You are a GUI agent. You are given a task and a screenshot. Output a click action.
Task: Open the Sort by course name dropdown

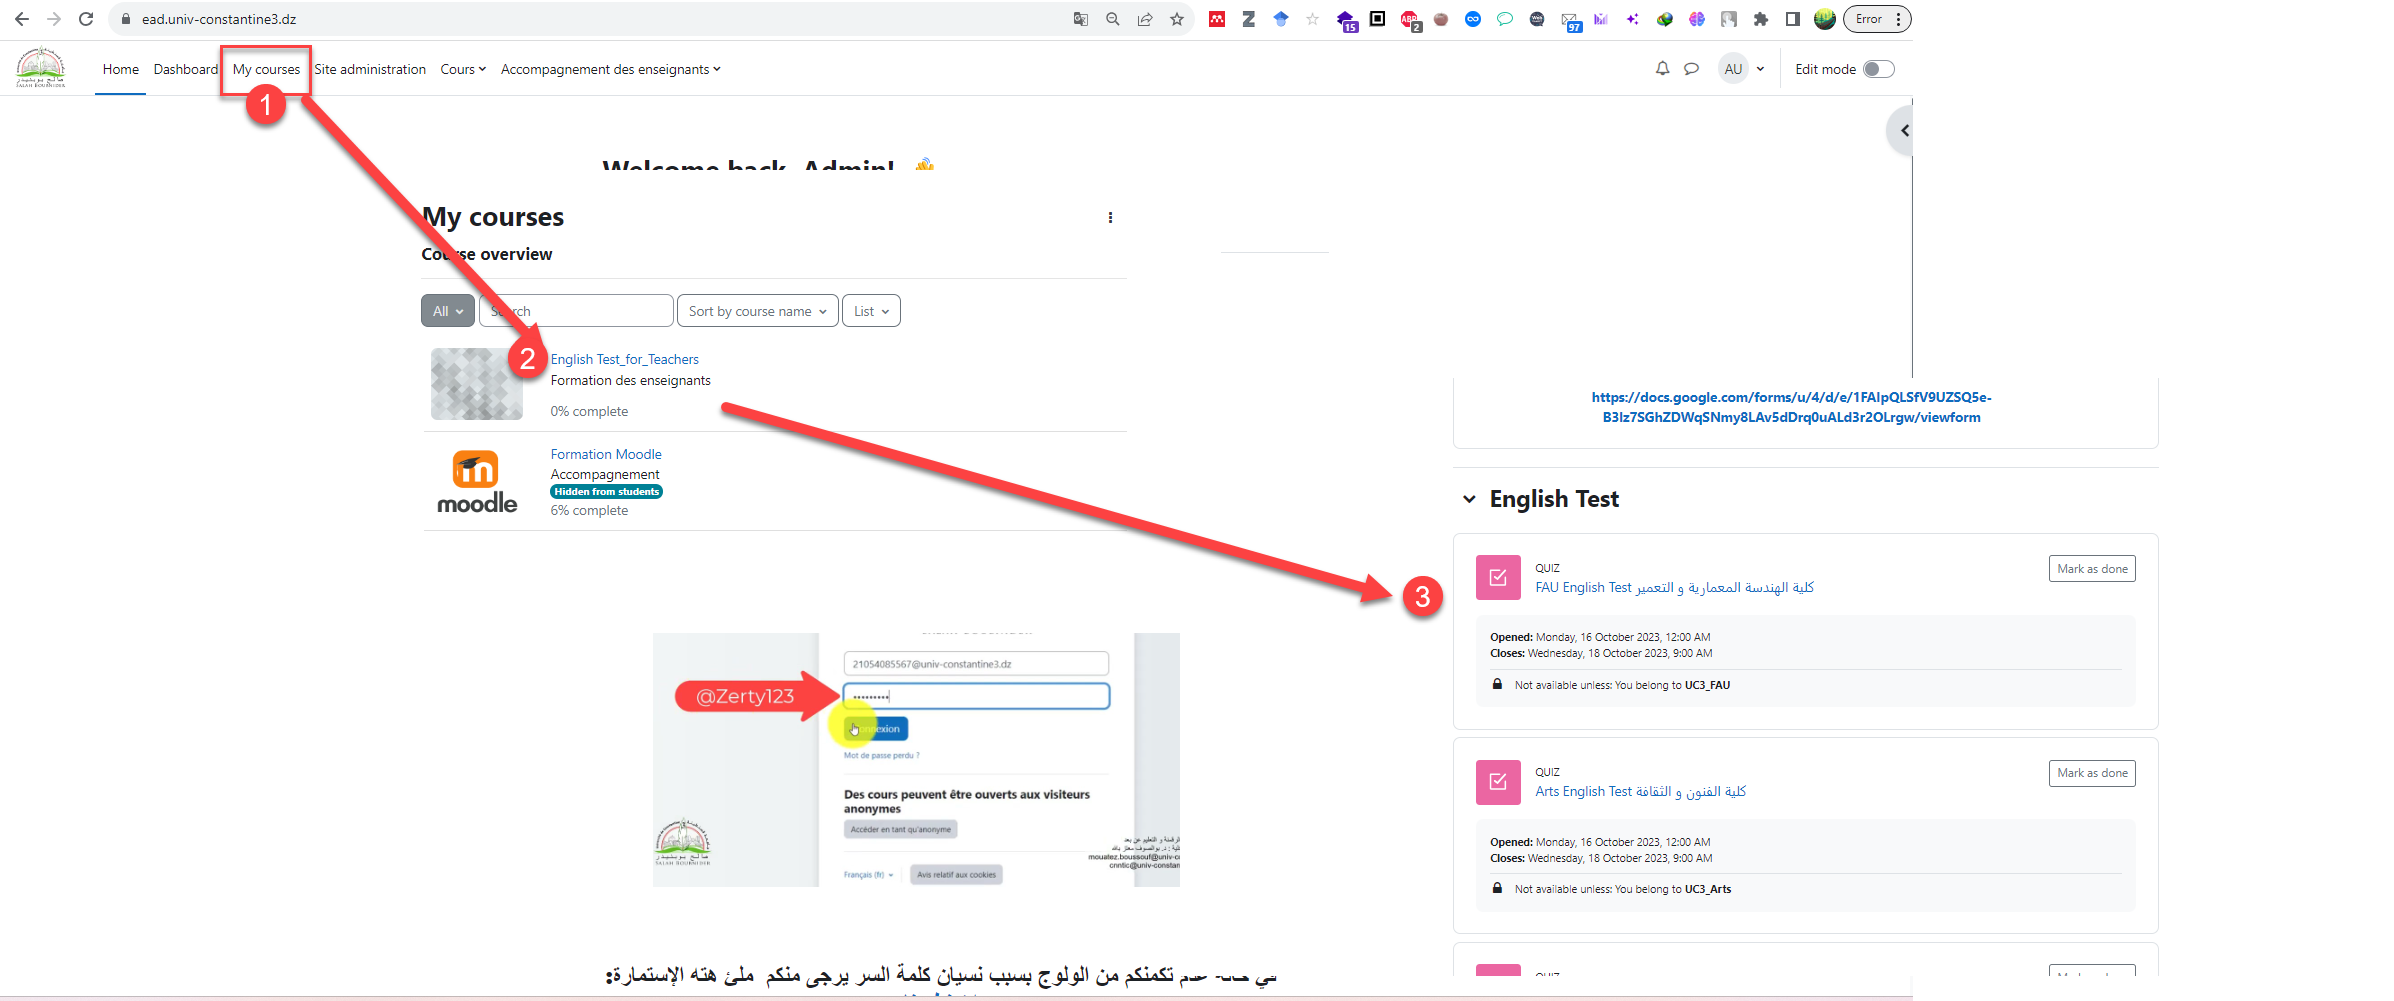[x=757, y=311]
